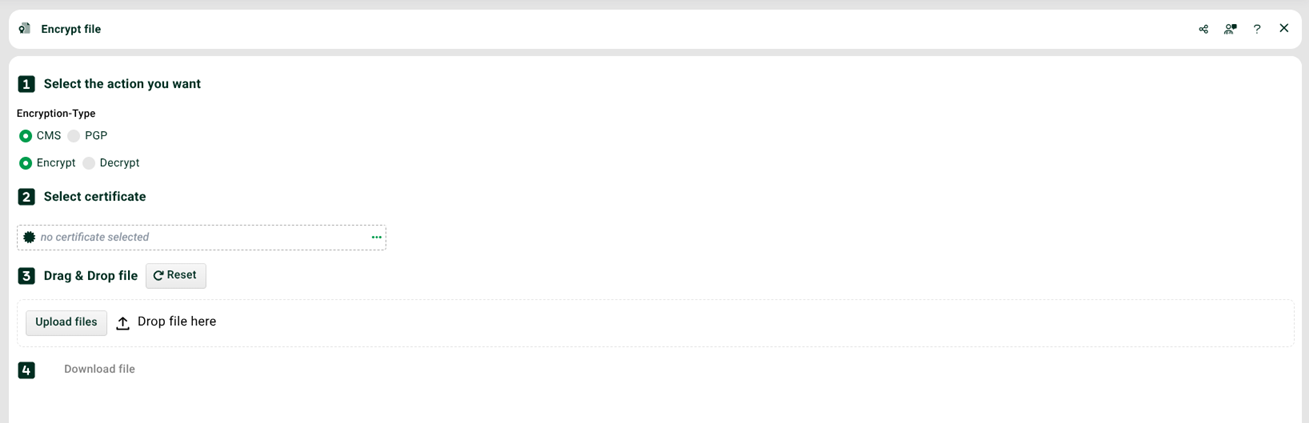Open the user feedback icon in header
Screen dimensions: 1309x423
[x=1230, y=29]
